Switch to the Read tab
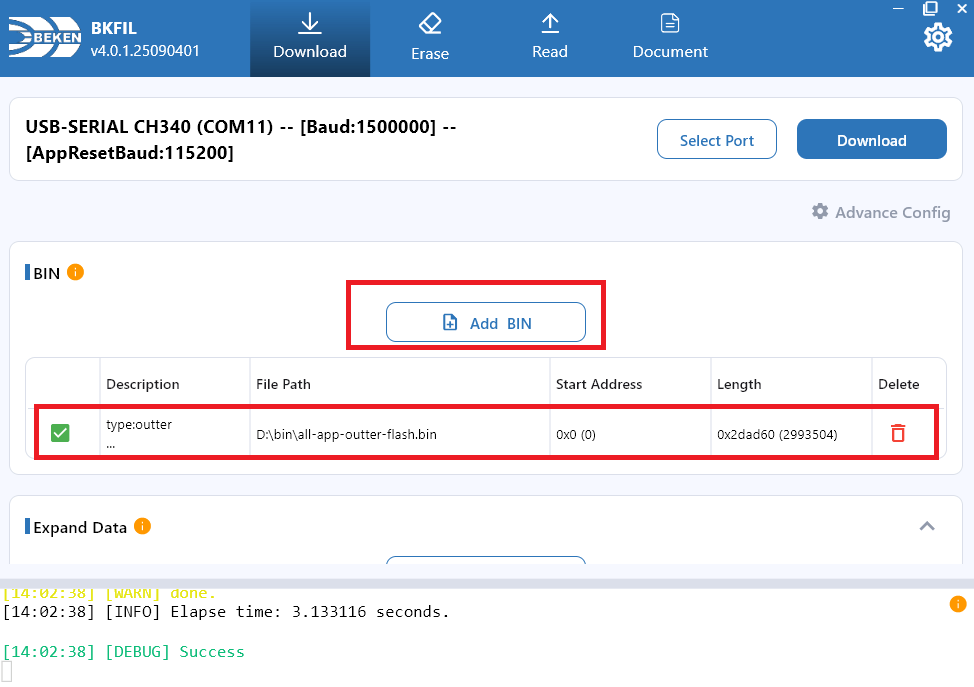The width and height of the screenshot is (974, 687). point(549,38)
